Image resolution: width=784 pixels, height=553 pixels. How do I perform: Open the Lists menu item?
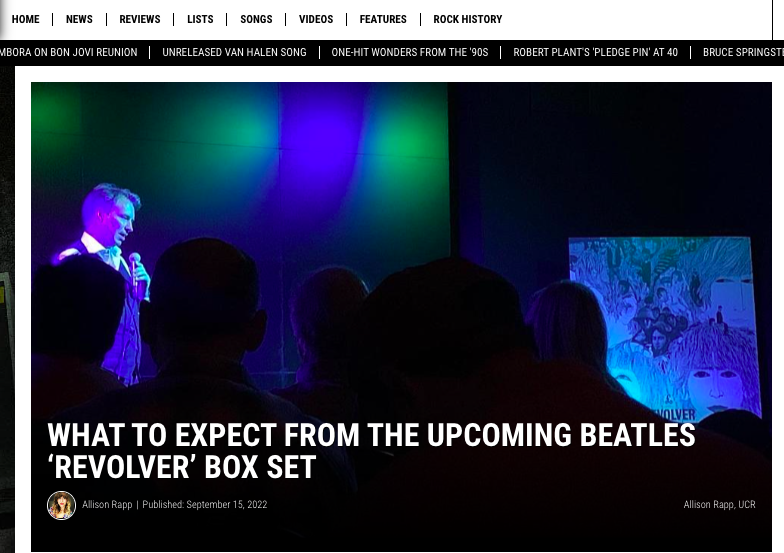click(x=200, y=19)
